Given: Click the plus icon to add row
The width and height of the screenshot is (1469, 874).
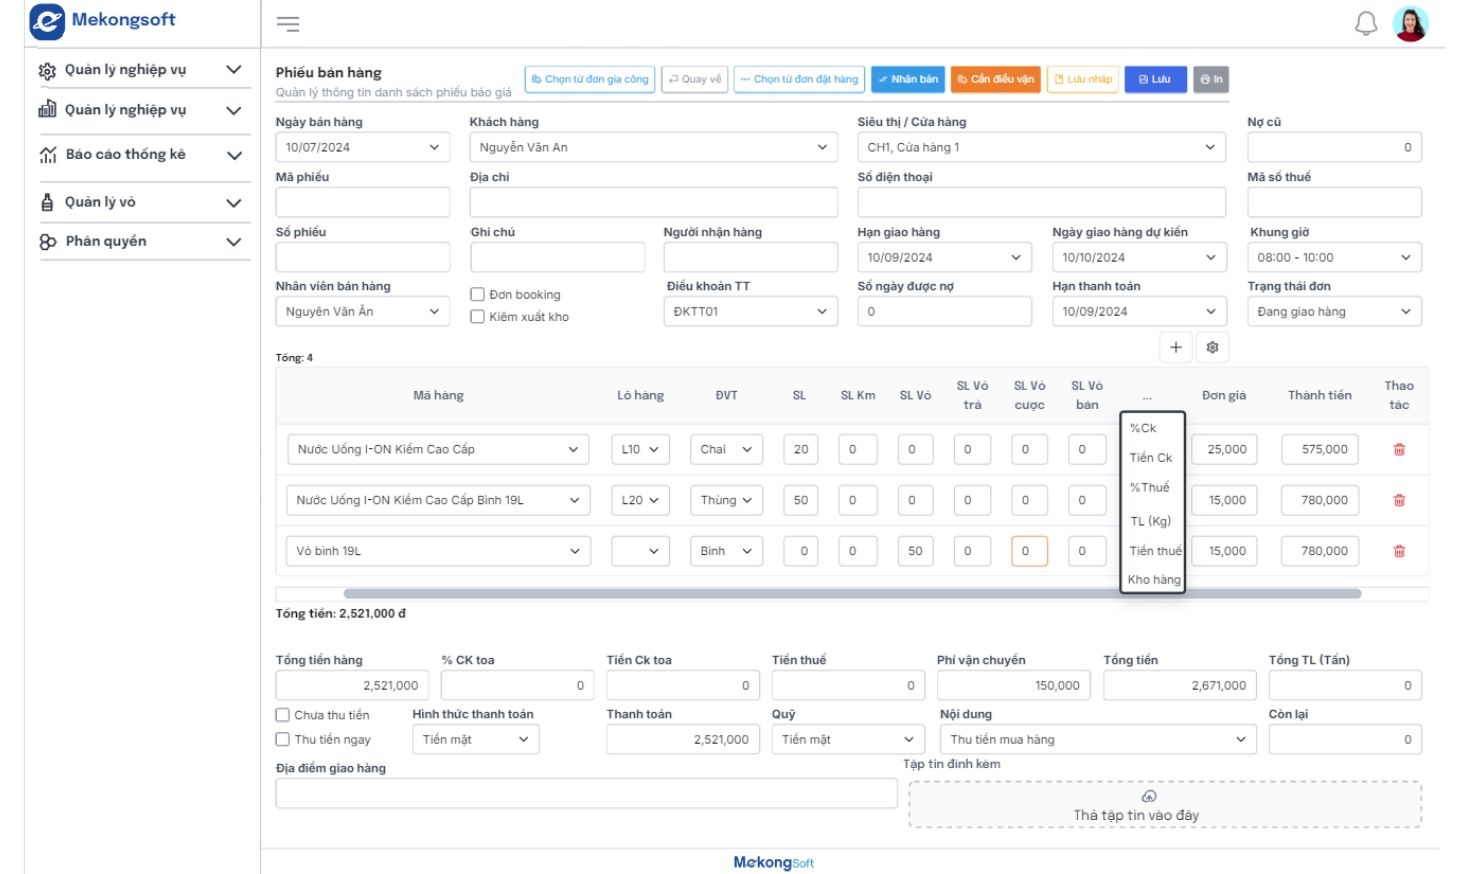Looking at the screenshot, I should coord(1176,347).
